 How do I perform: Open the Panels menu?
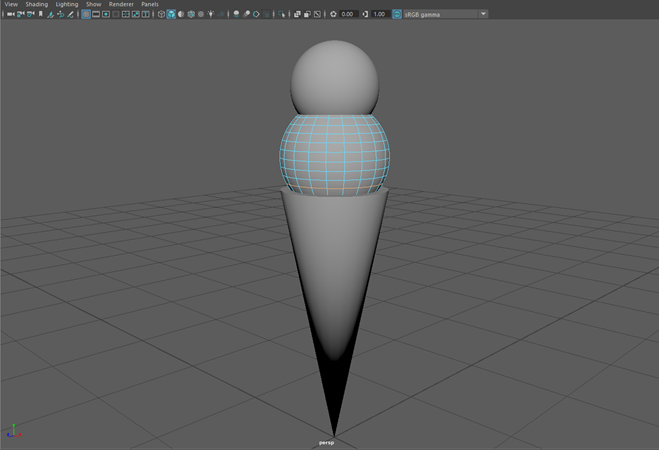point(150,4)
